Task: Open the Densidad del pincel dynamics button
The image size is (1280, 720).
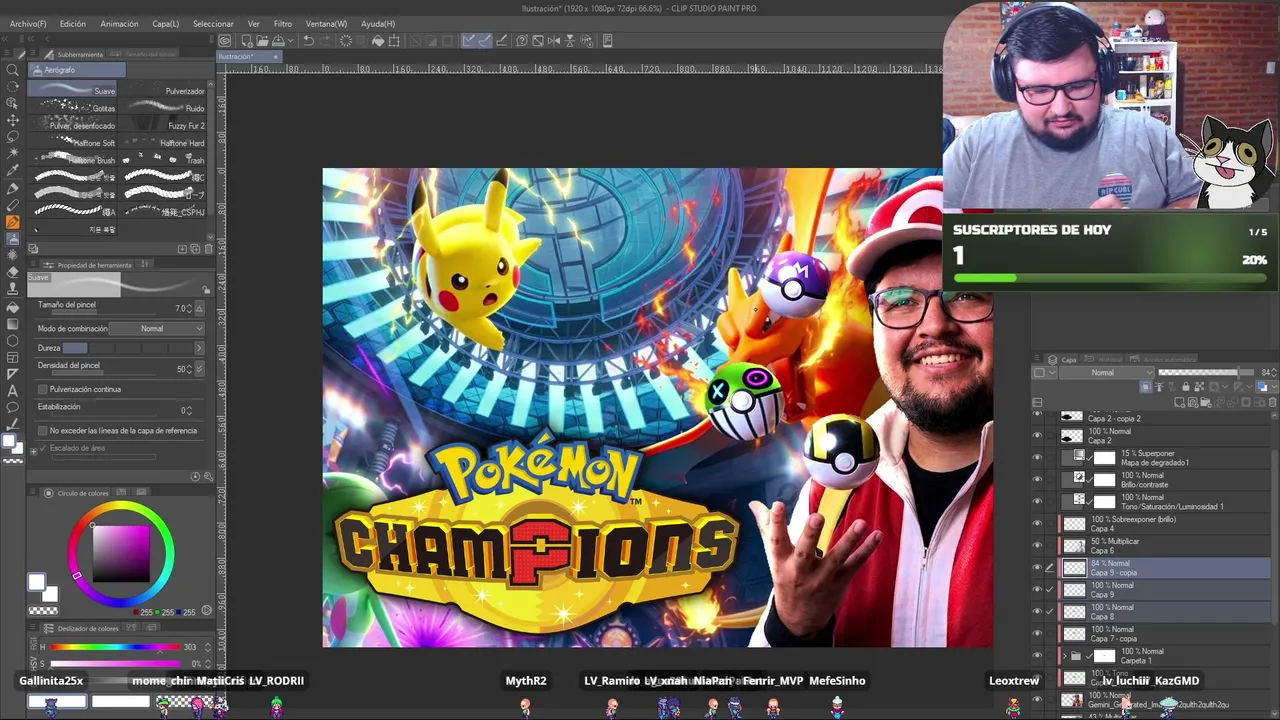Action: pyautogui.click(x=198, y=369)
